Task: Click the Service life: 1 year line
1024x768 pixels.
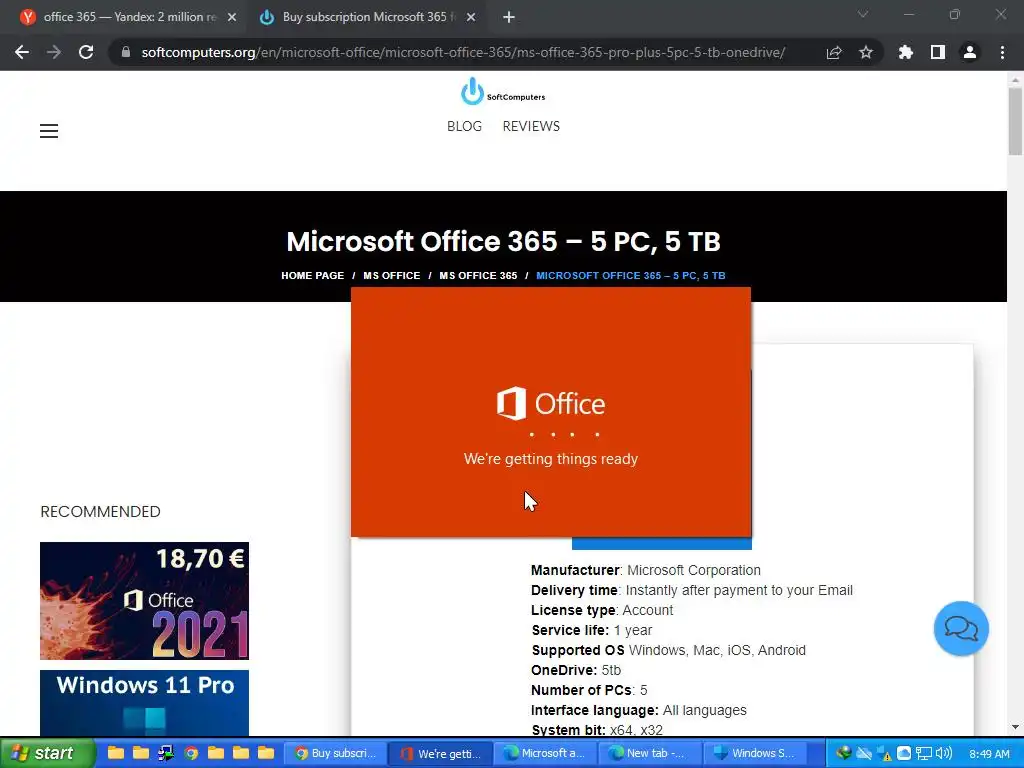Action: [x=592, y=630]
